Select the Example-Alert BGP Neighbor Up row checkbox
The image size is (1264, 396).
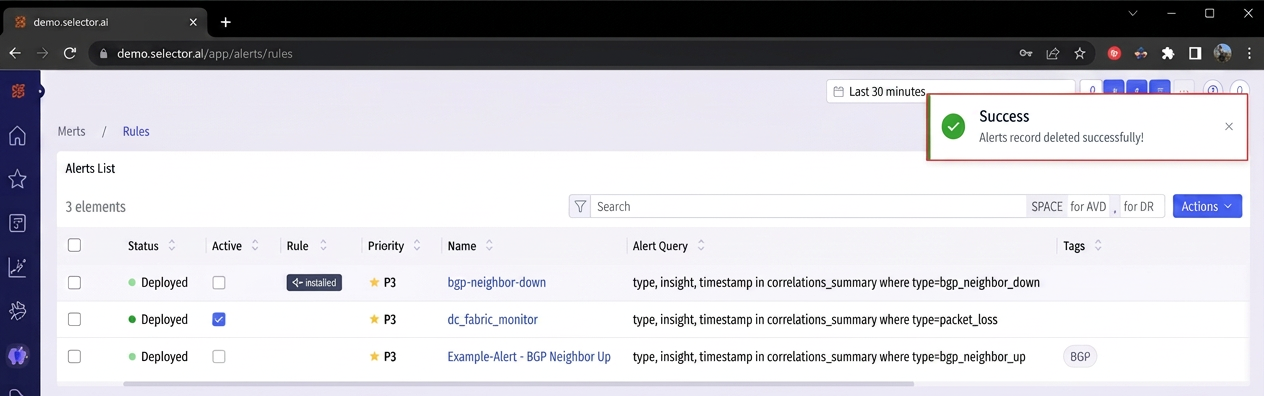point(74,357)
